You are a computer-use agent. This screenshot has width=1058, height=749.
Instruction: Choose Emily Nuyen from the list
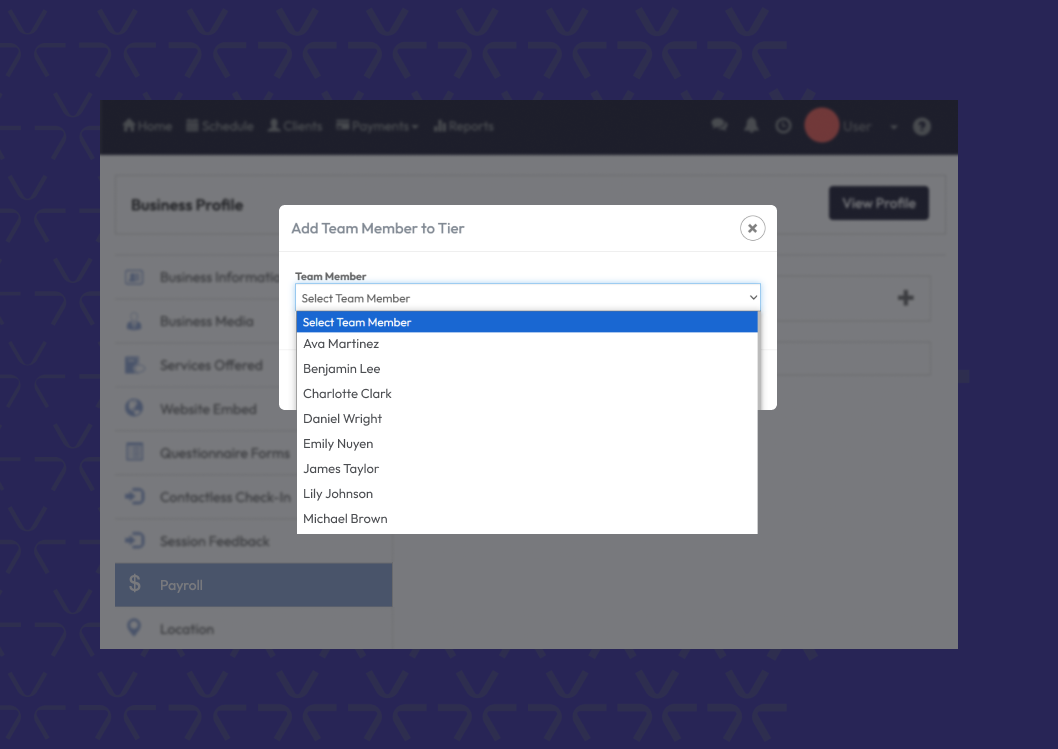coord(338,444)
